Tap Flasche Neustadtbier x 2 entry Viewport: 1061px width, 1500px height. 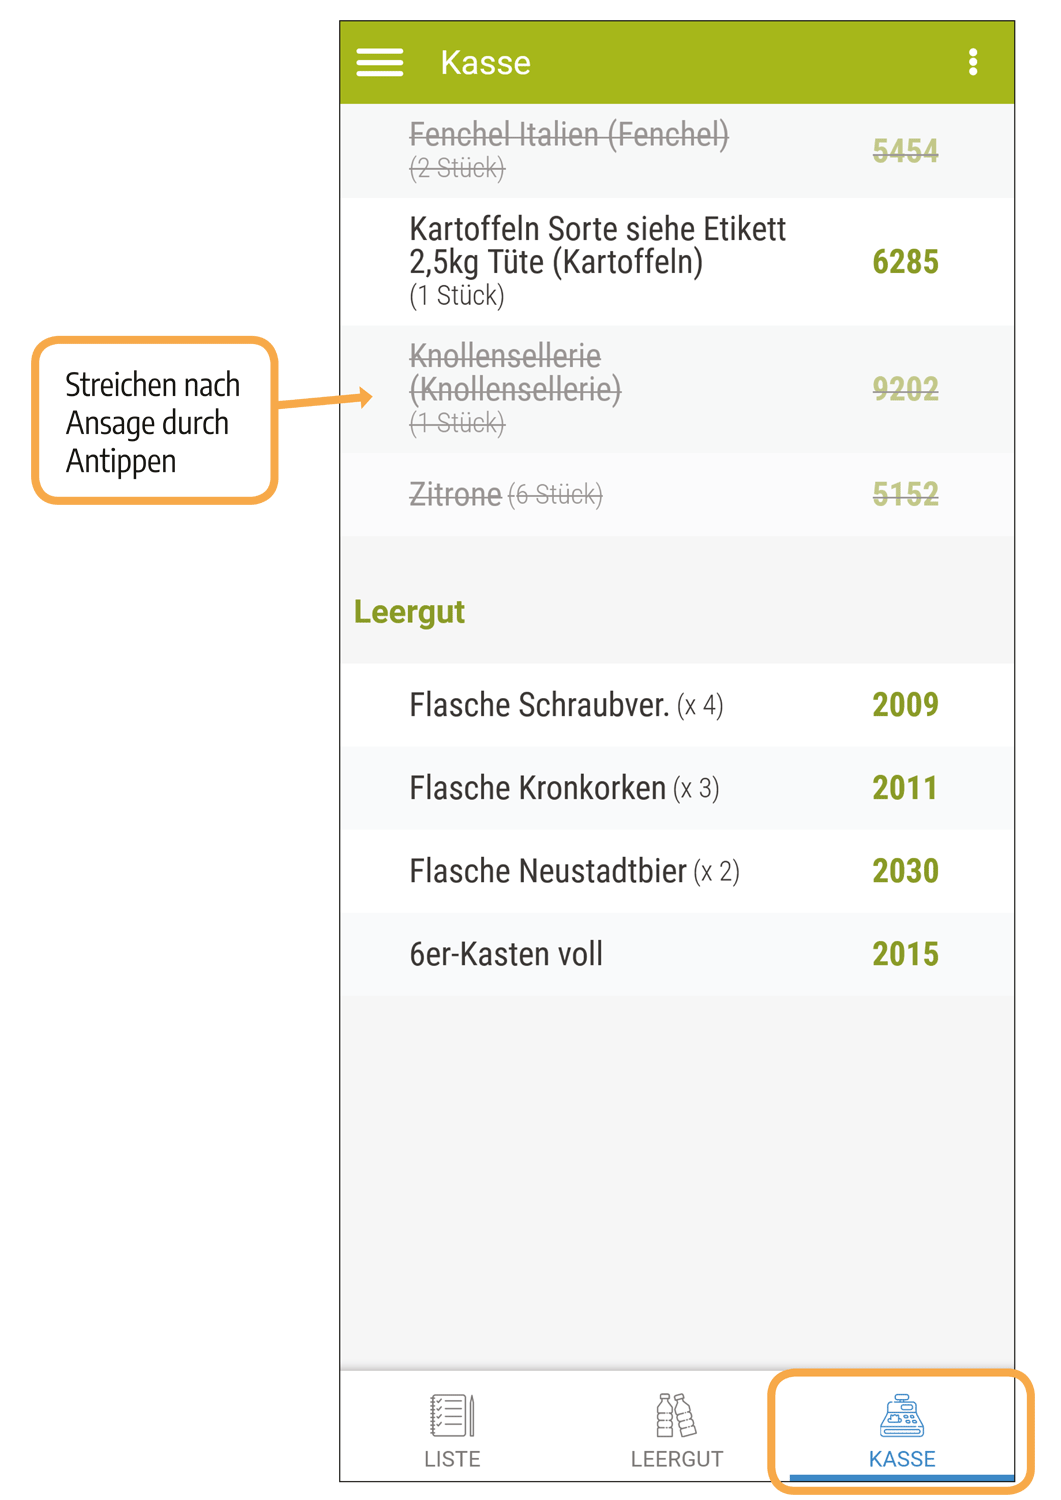coord(677,871)
